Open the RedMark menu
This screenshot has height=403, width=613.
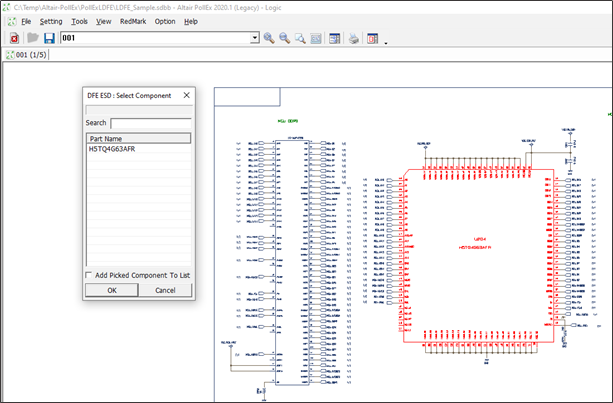(132, 21)
